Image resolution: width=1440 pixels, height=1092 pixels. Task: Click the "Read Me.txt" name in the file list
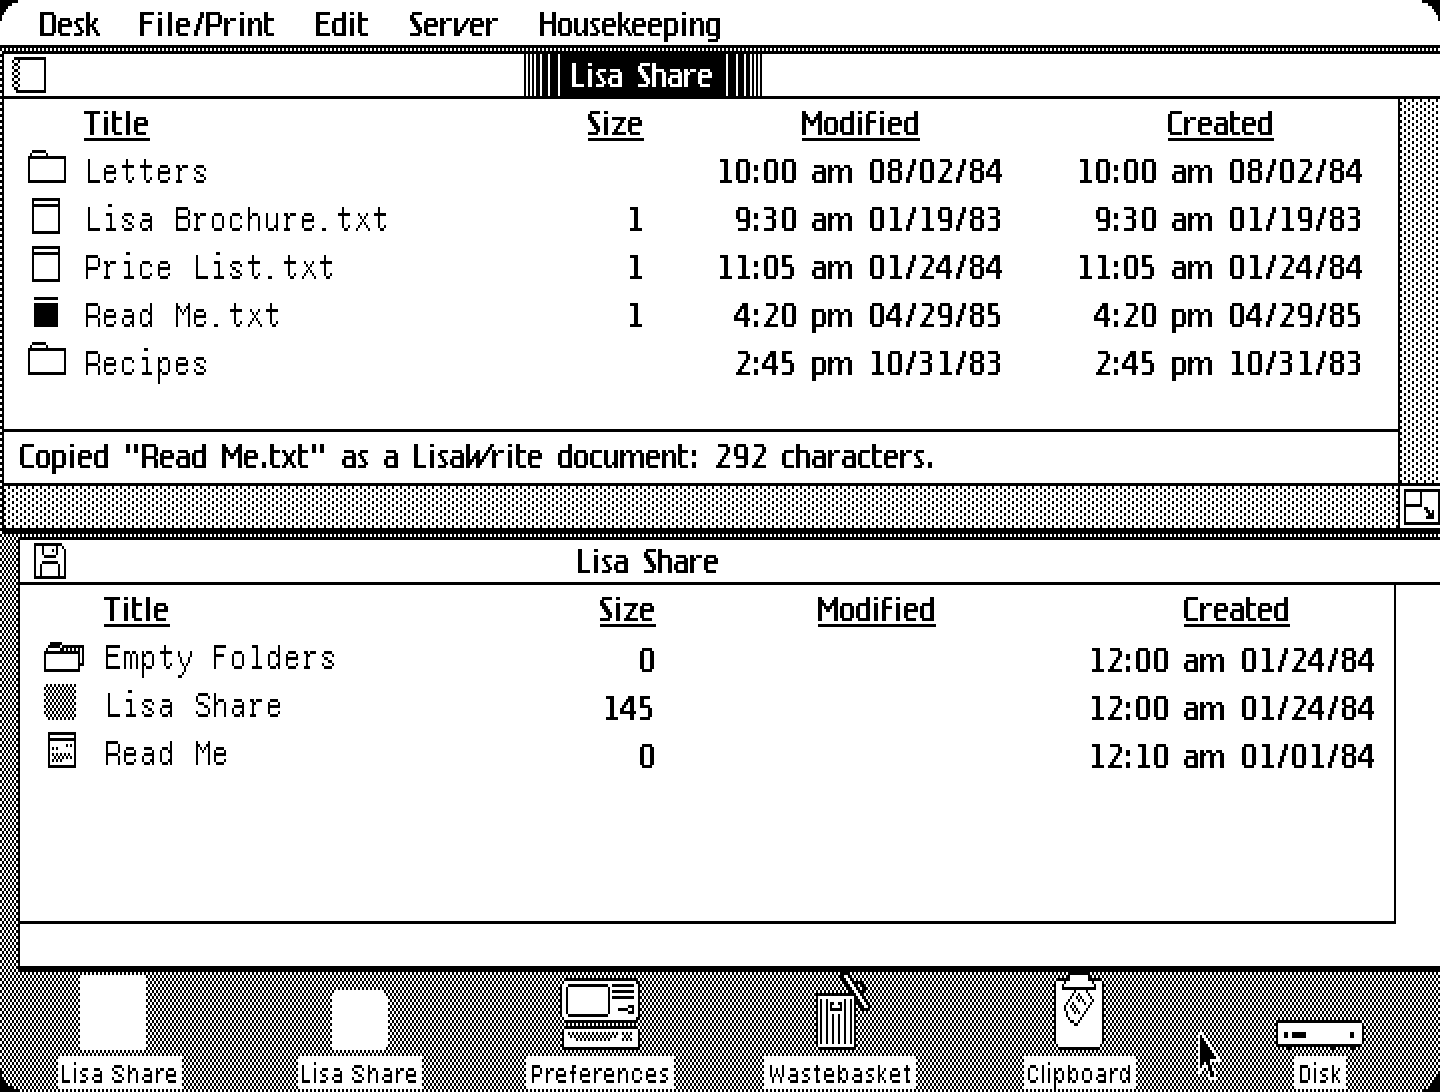coord(182,315)
